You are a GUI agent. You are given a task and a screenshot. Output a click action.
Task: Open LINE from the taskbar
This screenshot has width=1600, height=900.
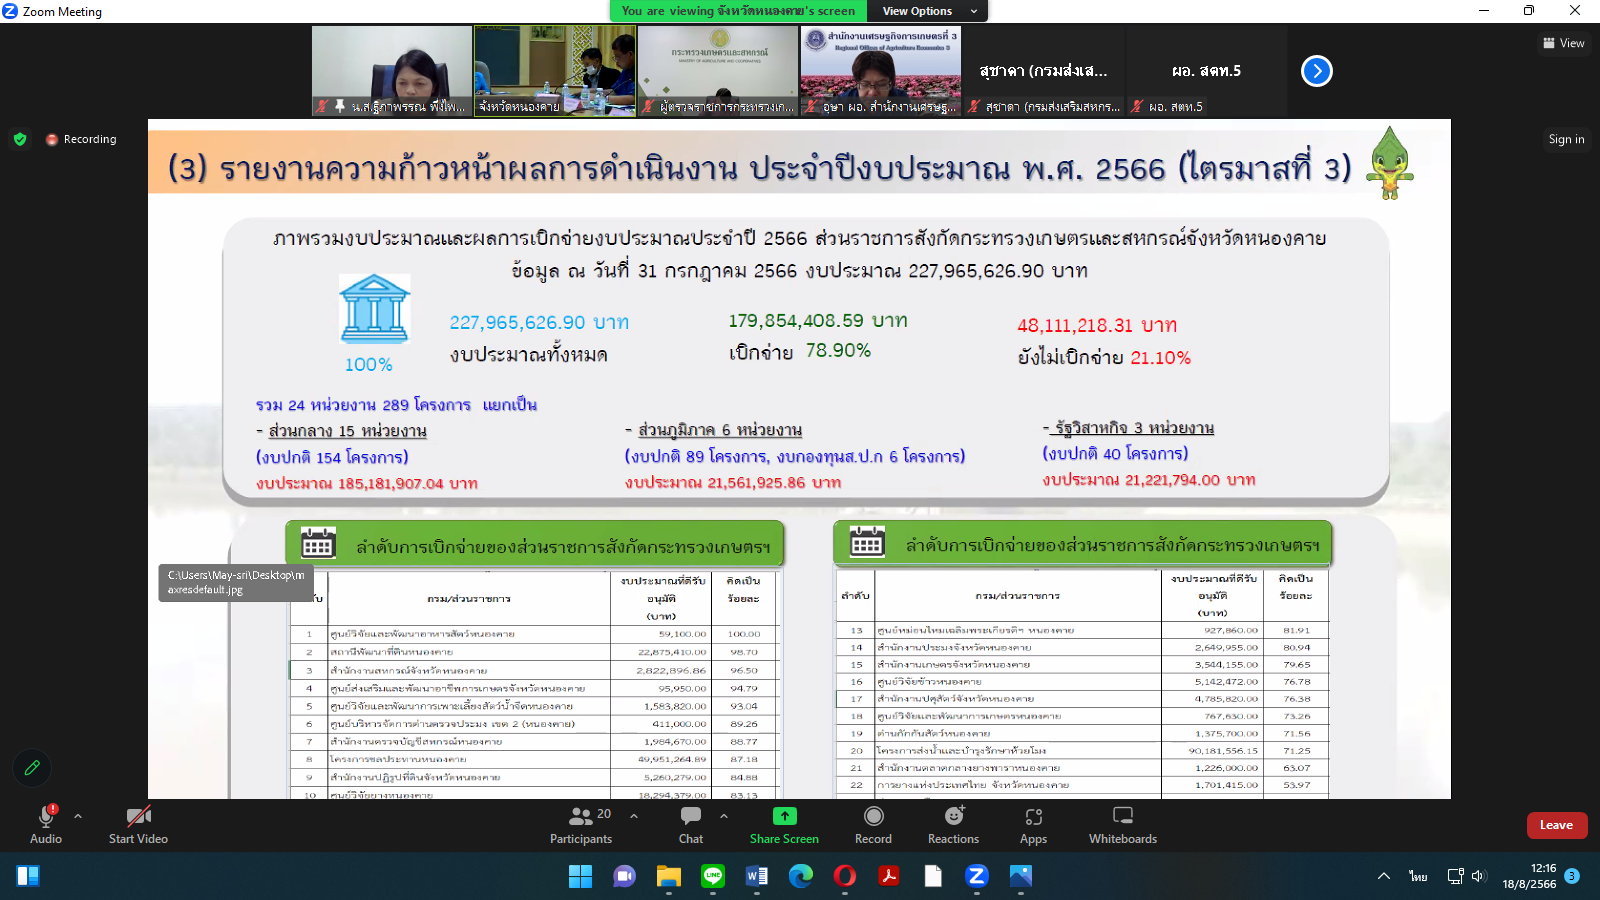(713, 876)
